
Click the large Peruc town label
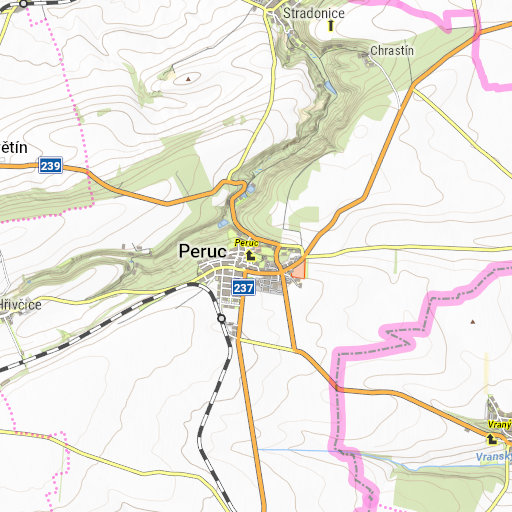click(203, 251)
